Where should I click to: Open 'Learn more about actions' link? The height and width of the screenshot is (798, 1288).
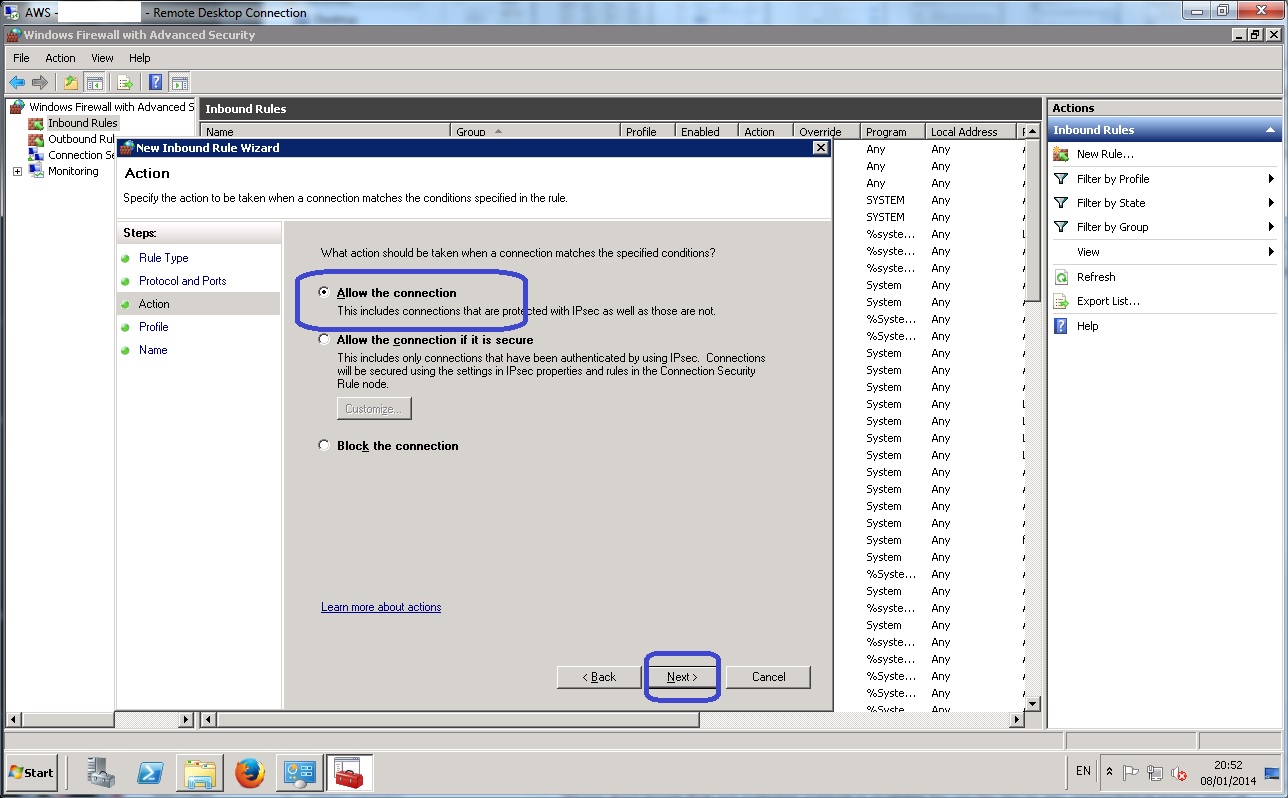point(381,607)
